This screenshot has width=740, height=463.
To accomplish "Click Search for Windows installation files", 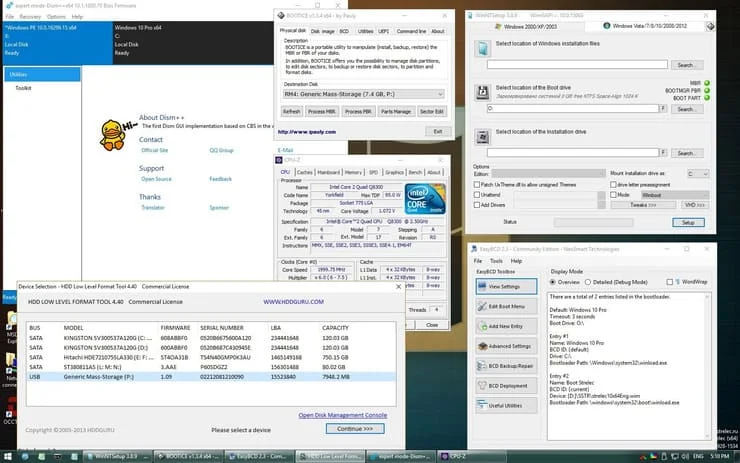I will (685, 65).
